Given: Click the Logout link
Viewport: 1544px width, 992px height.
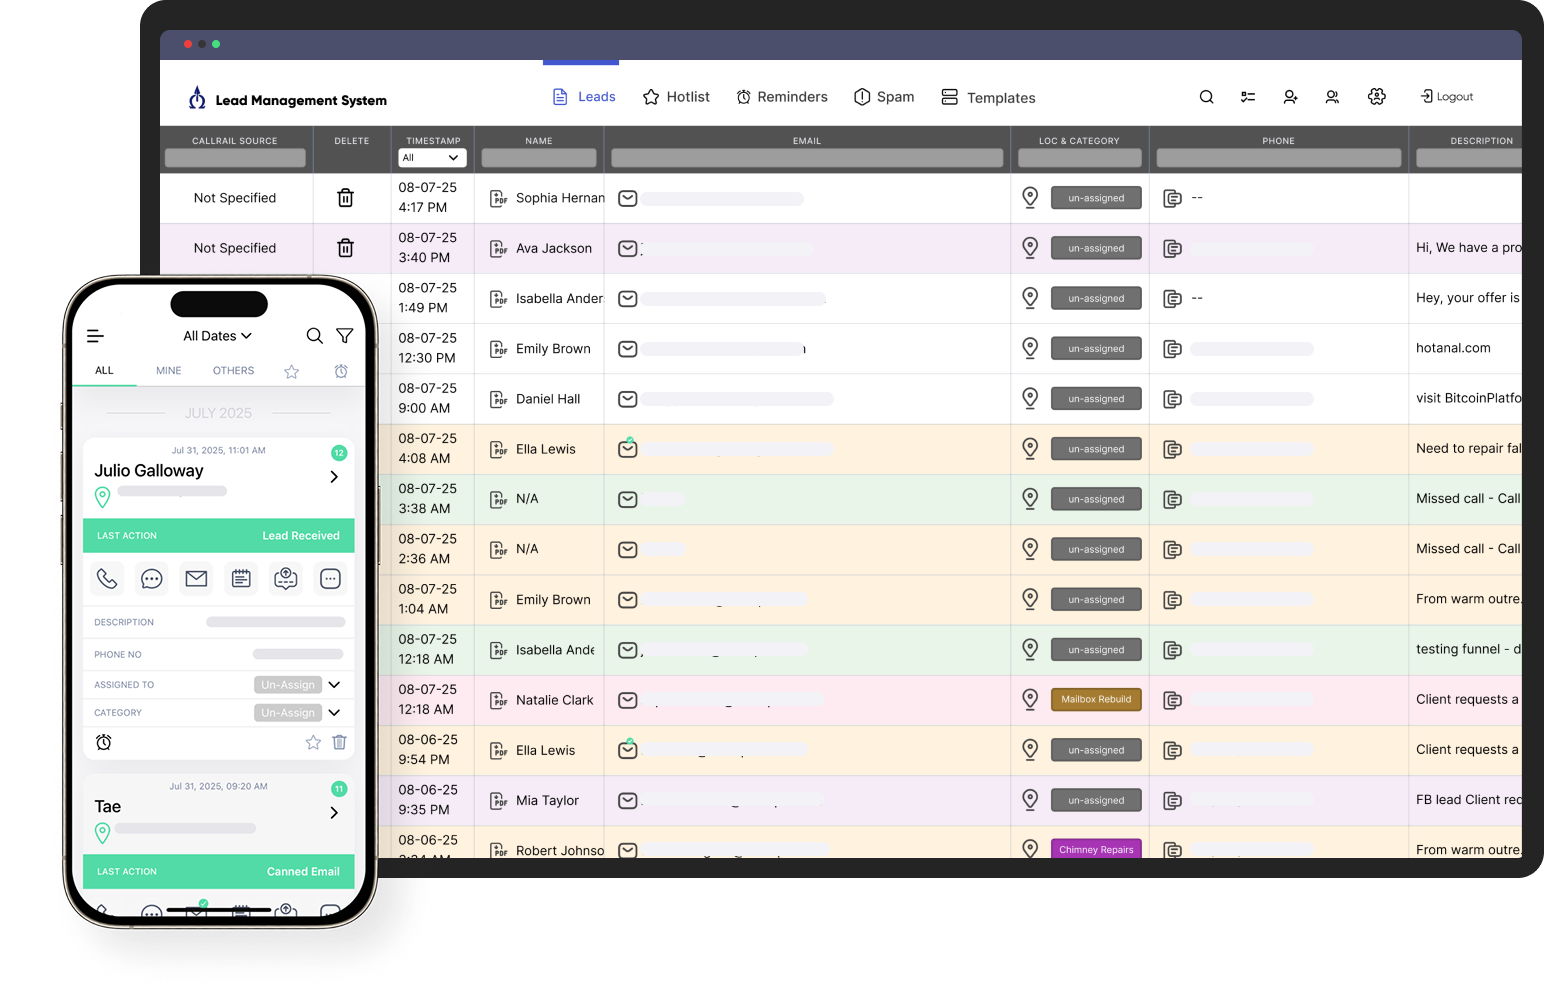Looking at the screenshot, I should tap(1447, 97).
